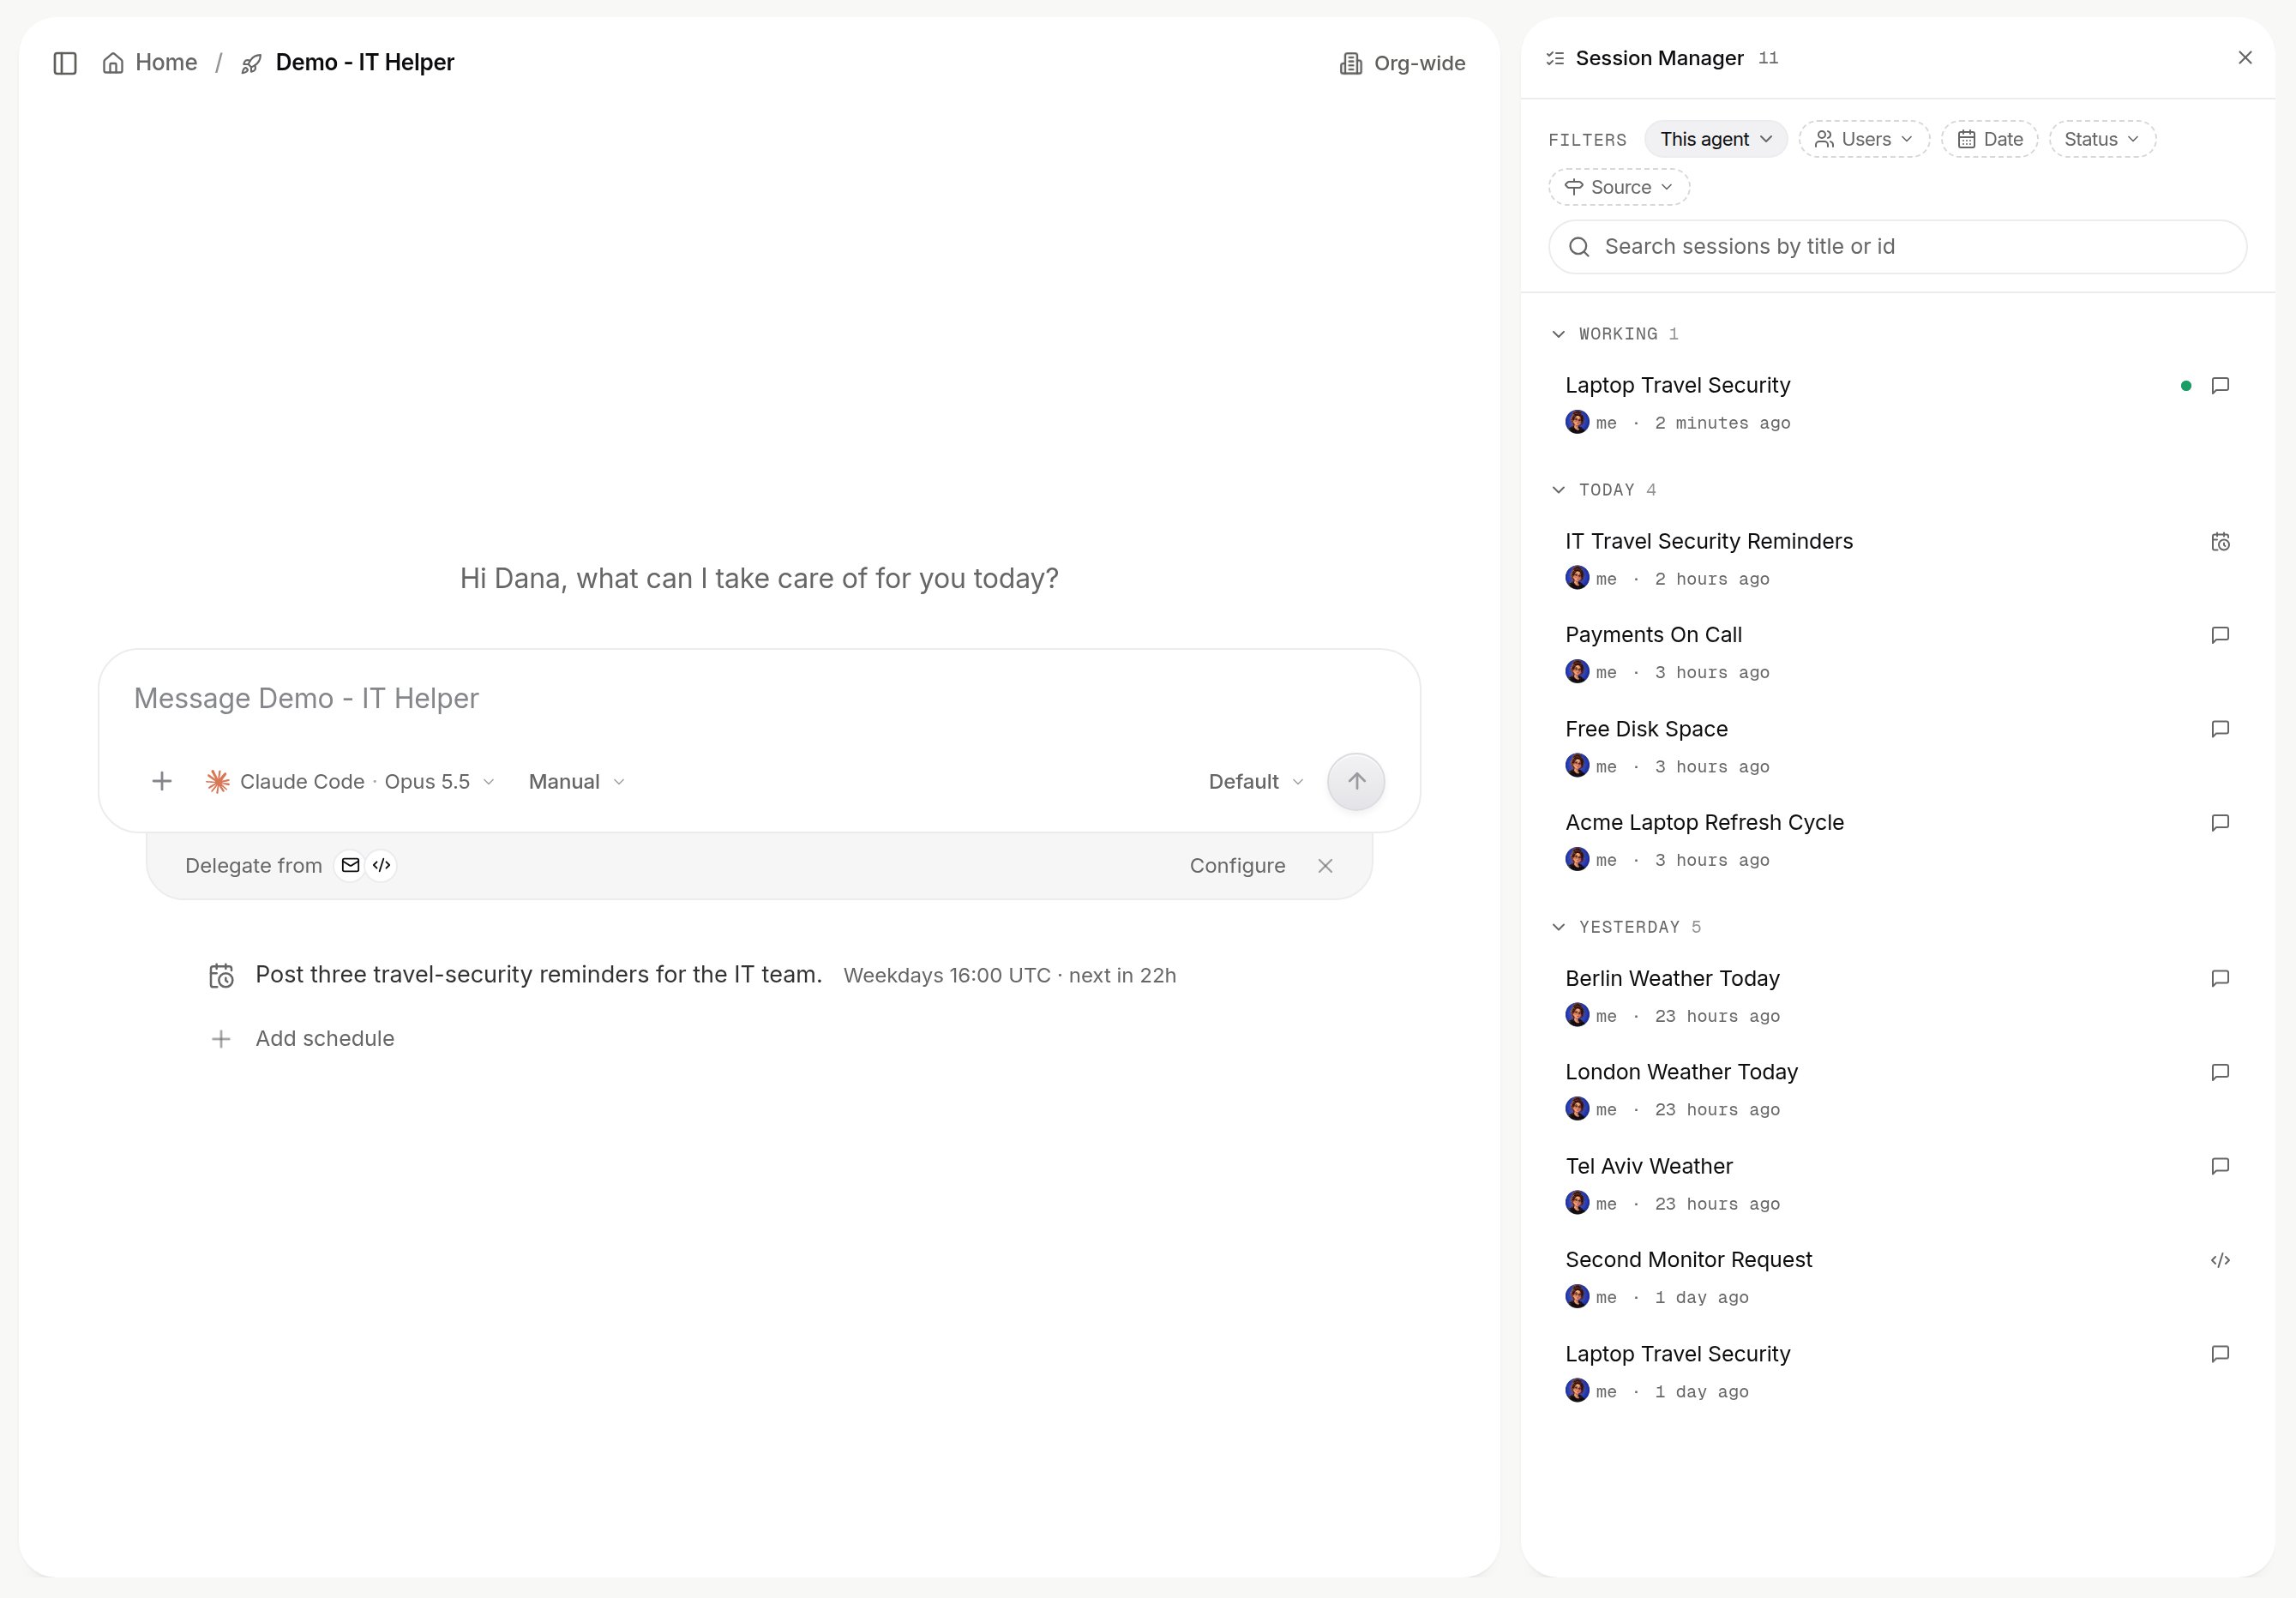Click the rocket icon beside Demo - IT Helper
Viewport: 2296px width, 1598px height.
tap(252, 64)
